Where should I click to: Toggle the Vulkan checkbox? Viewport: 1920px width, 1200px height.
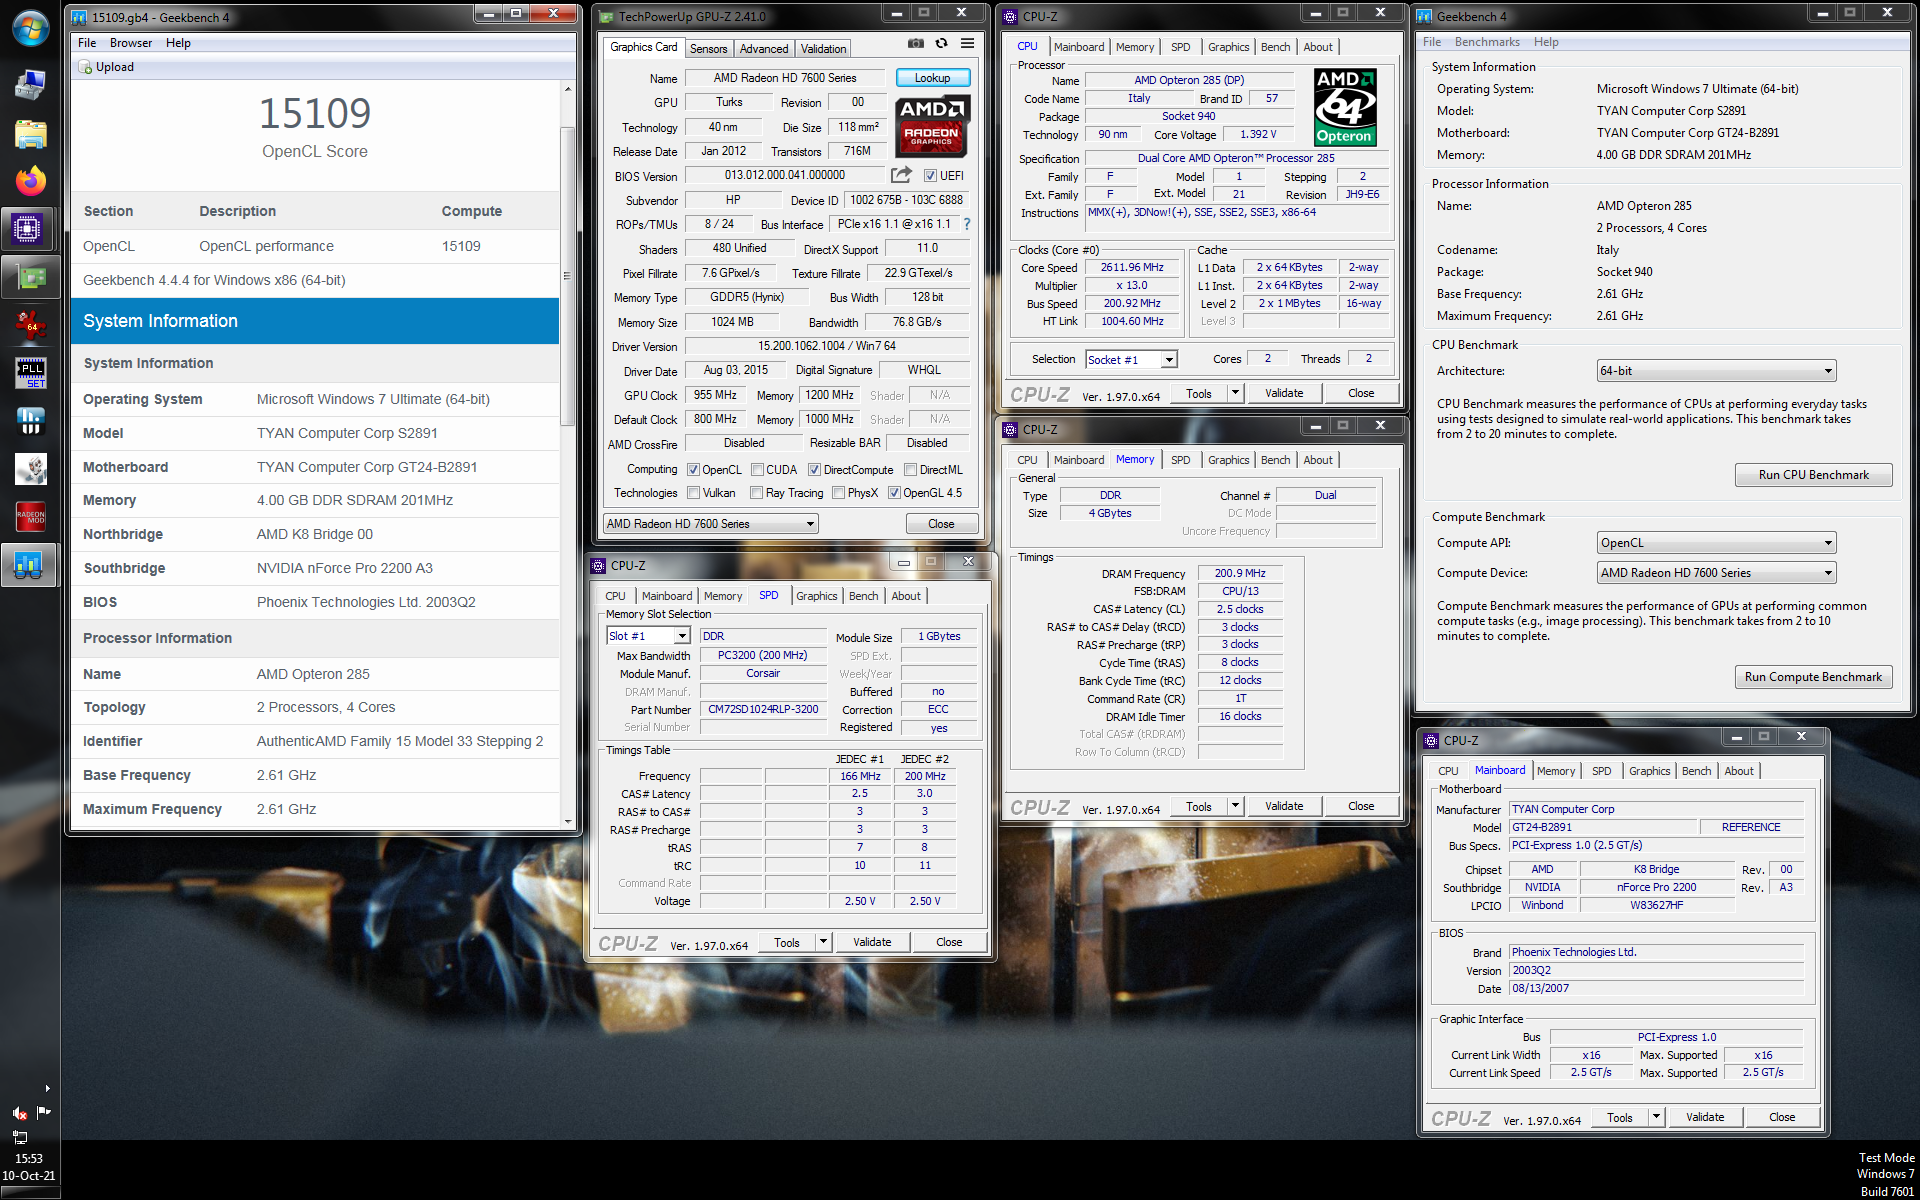tap(693, 493)
